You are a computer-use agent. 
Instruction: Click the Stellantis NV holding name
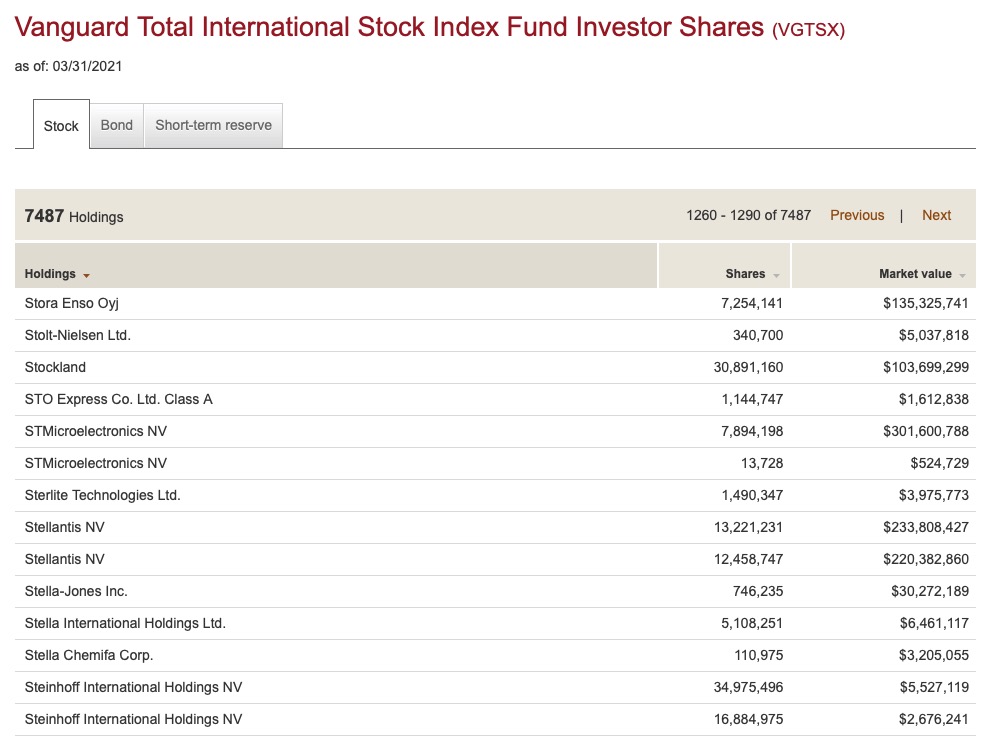(64, 527)
